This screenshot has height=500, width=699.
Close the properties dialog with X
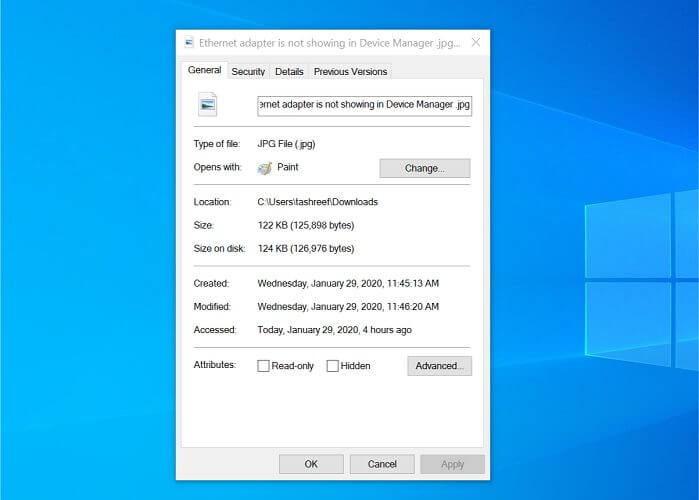476,42
